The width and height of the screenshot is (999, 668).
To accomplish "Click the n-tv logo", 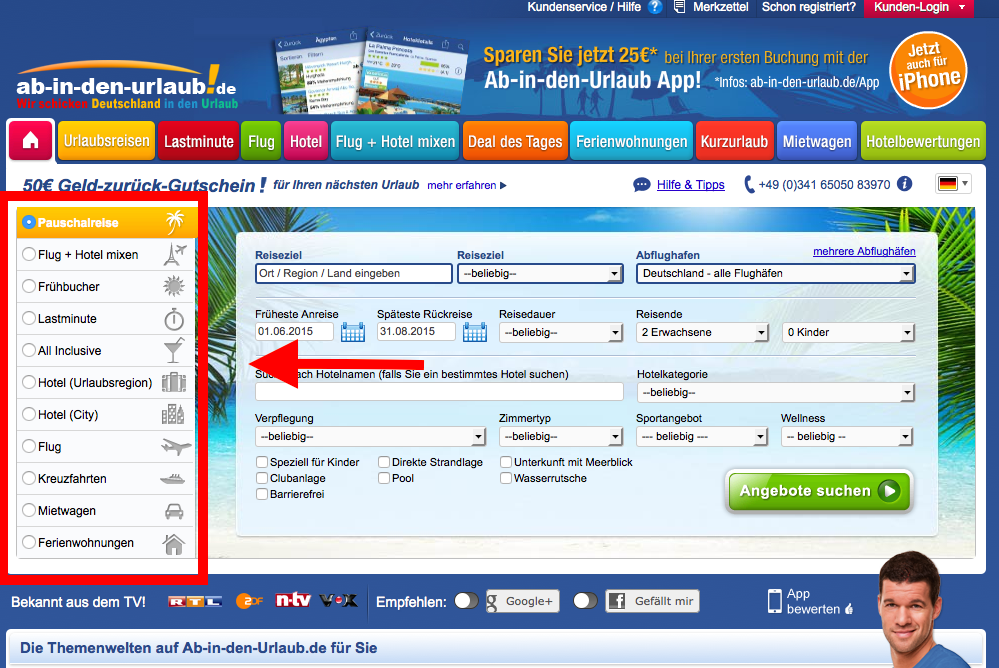I will (293, 600).
